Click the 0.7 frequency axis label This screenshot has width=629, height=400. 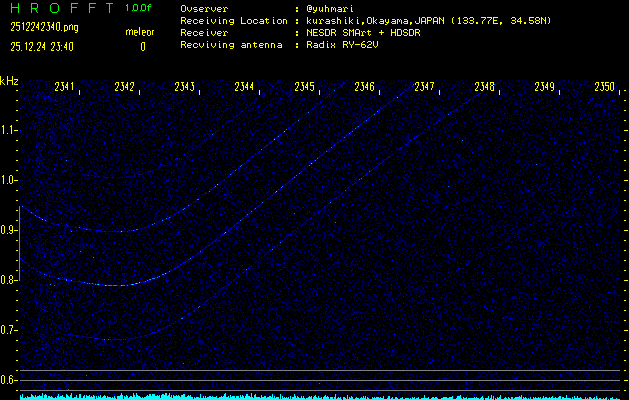point(9,330)
